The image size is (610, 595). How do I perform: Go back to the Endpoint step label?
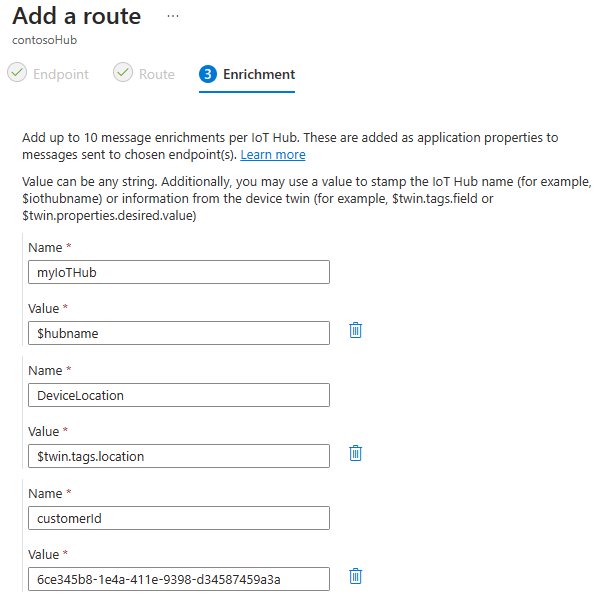point(61,74)
